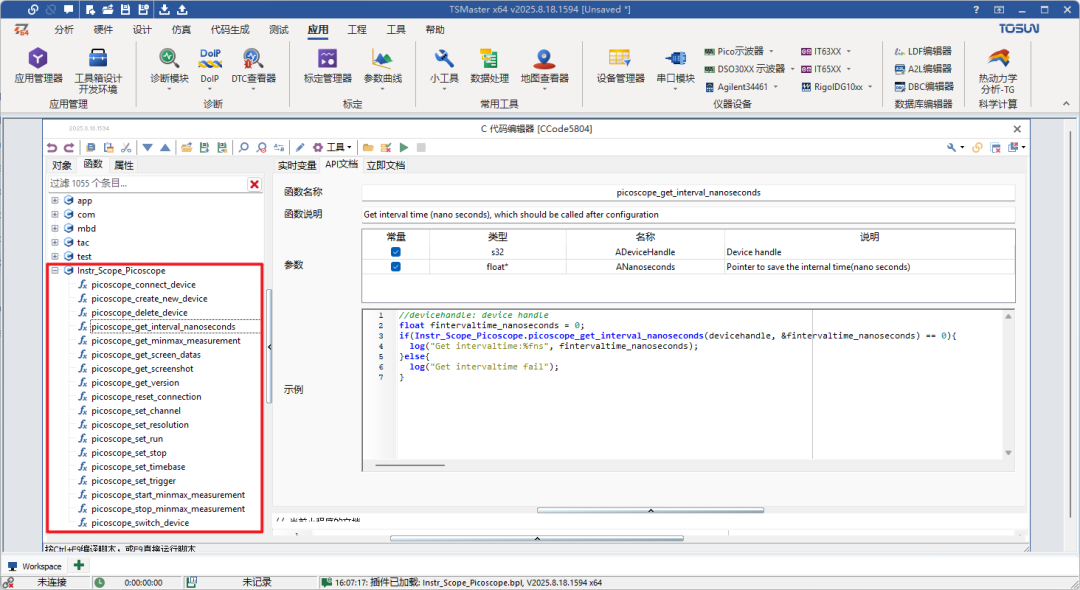1080x590 pixels.
Task: Open the 仿真 ribbon tab
Action: click(181, 30)
